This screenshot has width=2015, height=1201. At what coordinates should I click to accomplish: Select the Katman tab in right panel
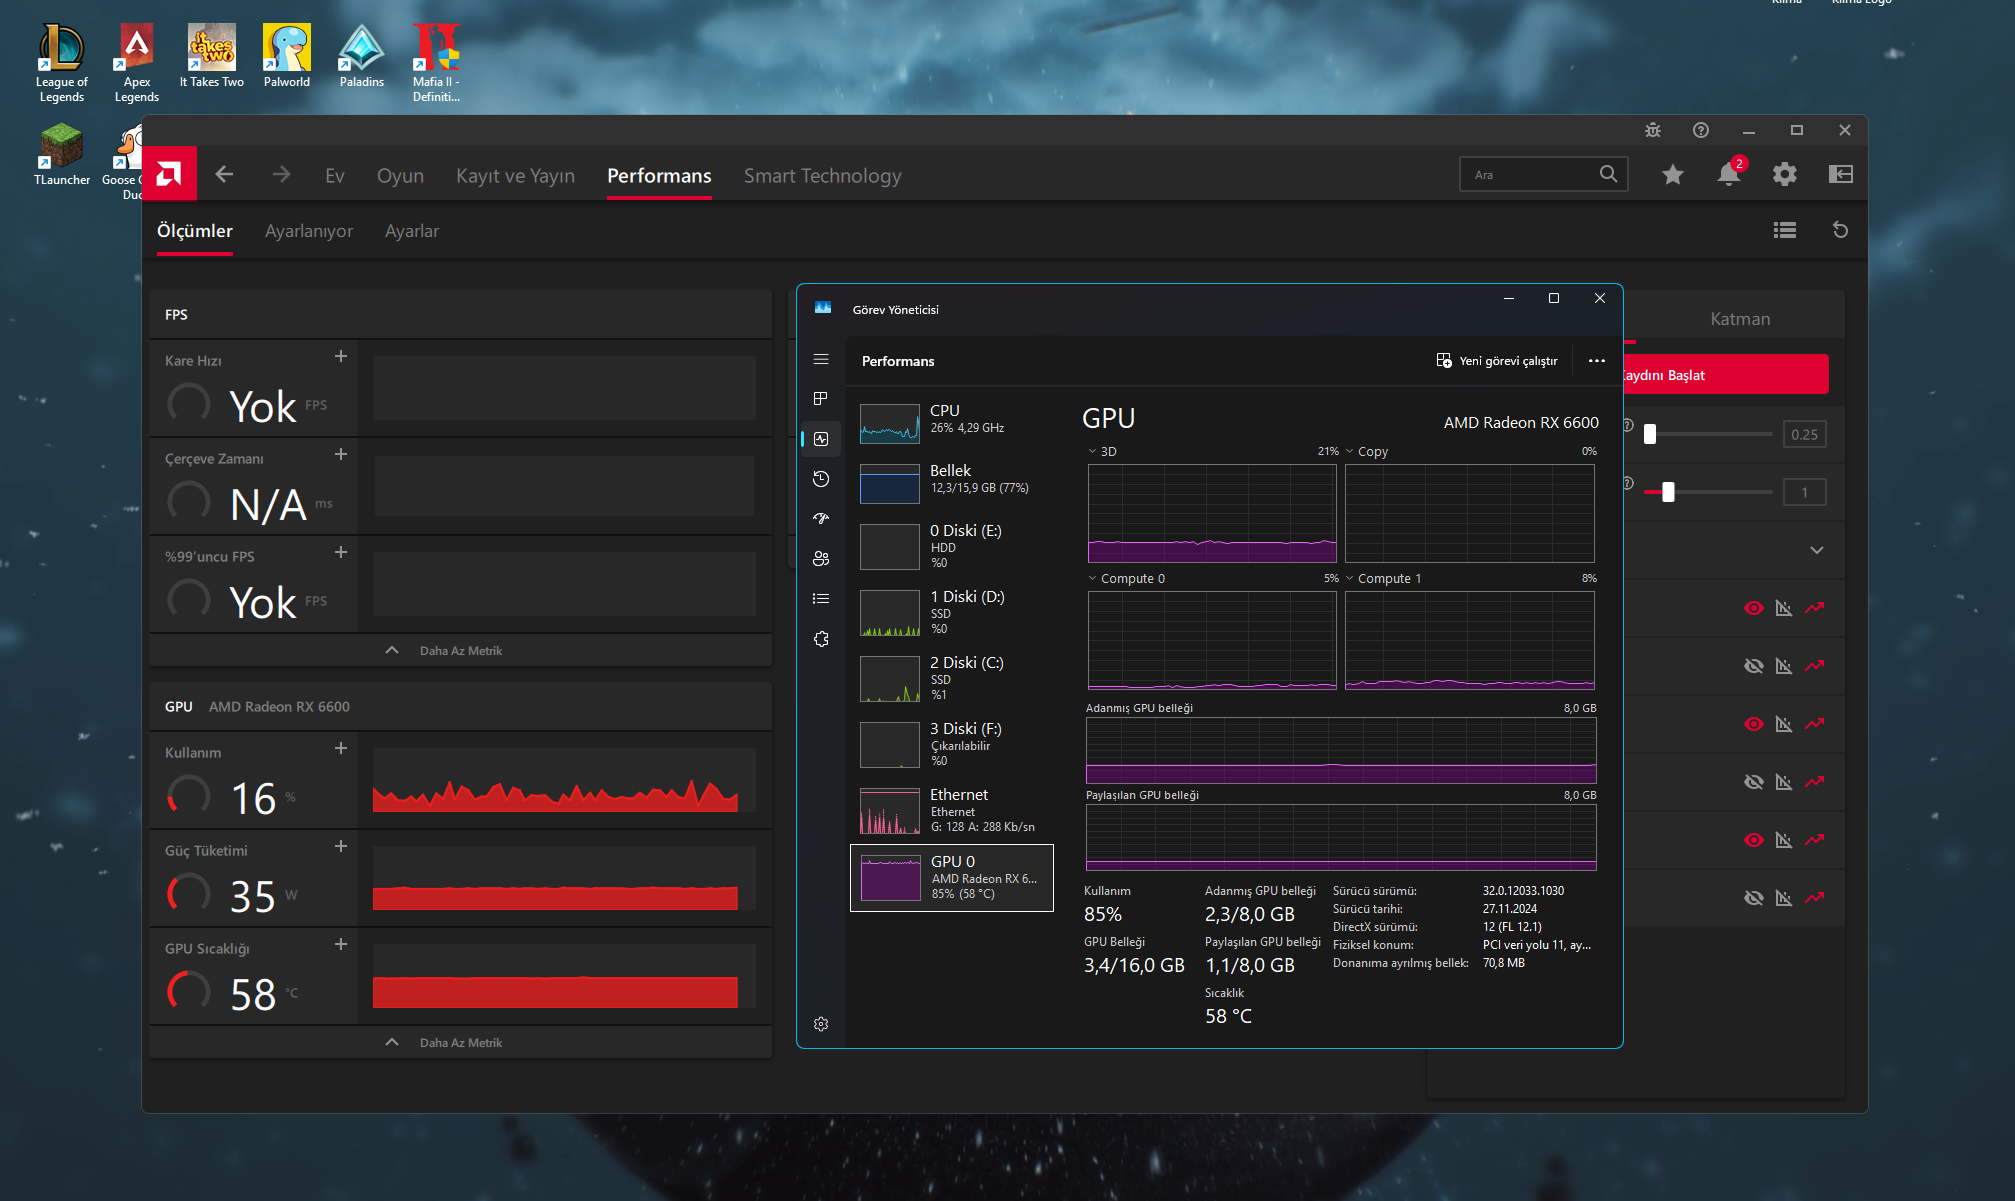pyautogui.click(x=1740, y=319)
